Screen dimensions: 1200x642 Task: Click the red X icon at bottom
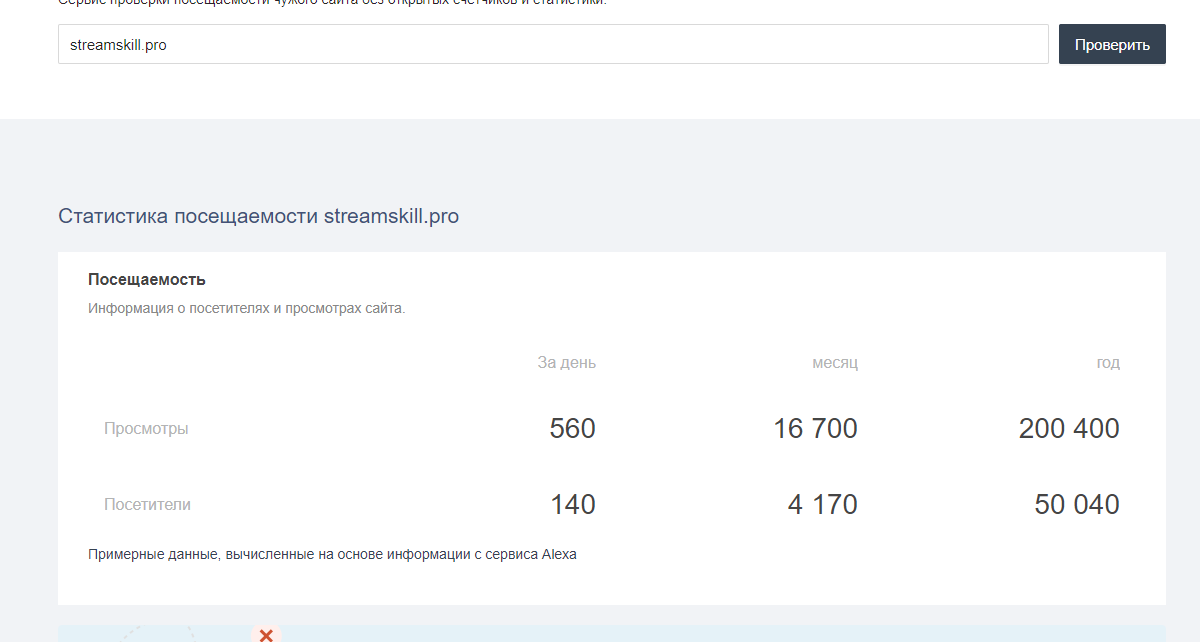[x=266, y=635]
